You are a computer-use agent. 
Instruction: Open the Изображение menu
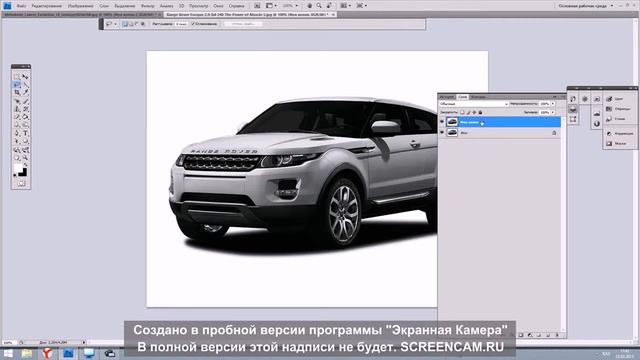click(x=80, y=6)
